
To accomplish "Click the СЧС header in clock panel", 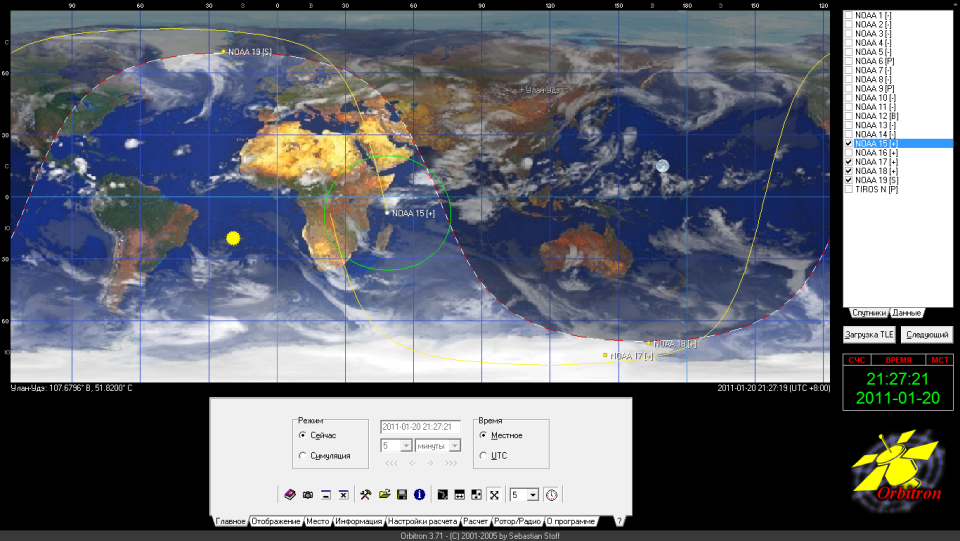I will 857,360.
